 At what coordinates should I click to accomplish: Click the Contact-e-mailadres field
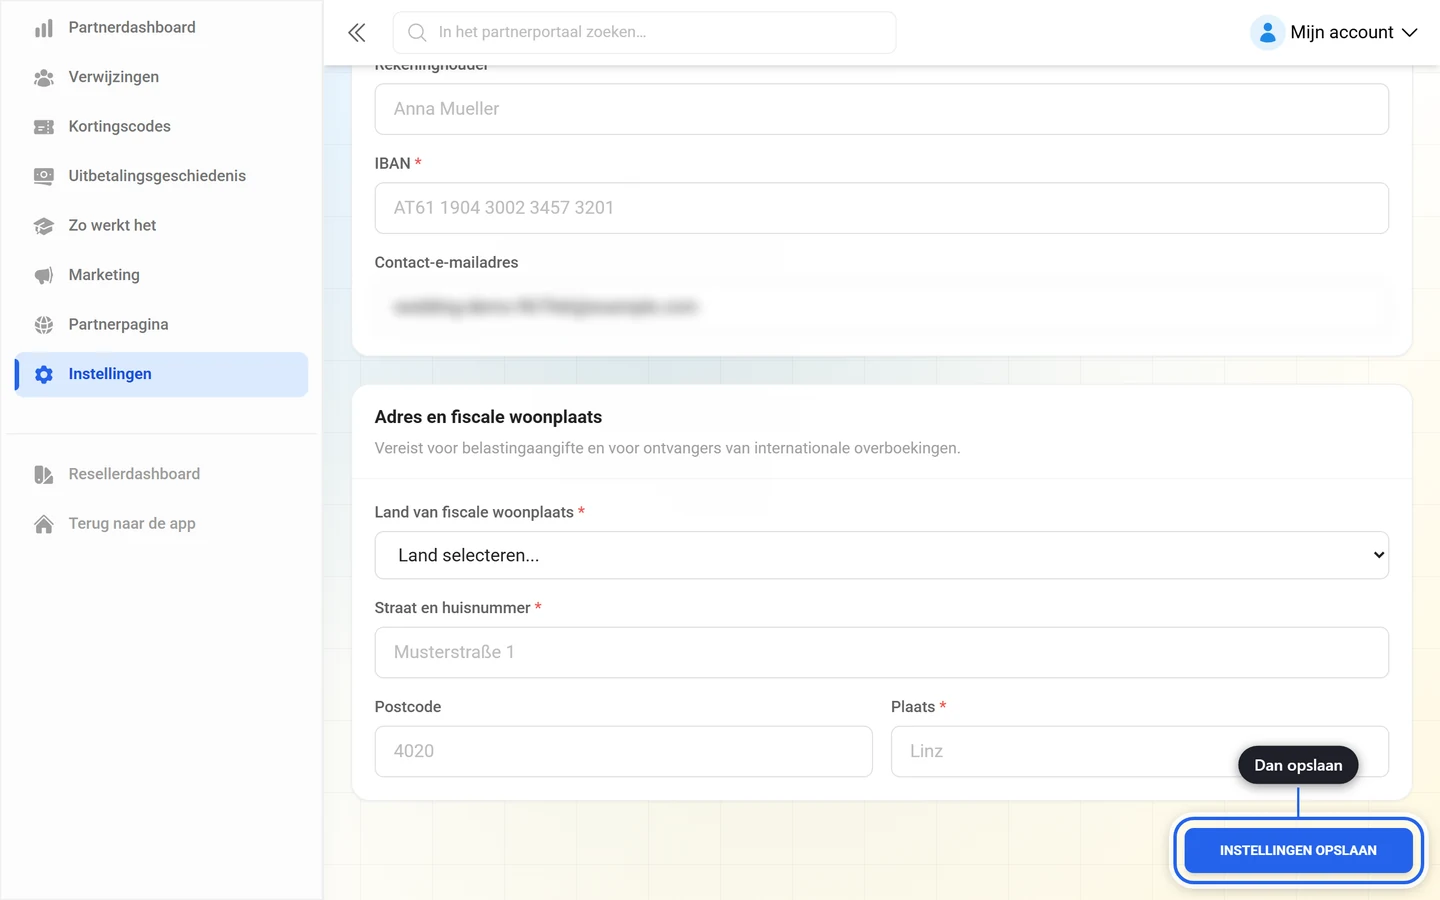click(x=881, y=307)
